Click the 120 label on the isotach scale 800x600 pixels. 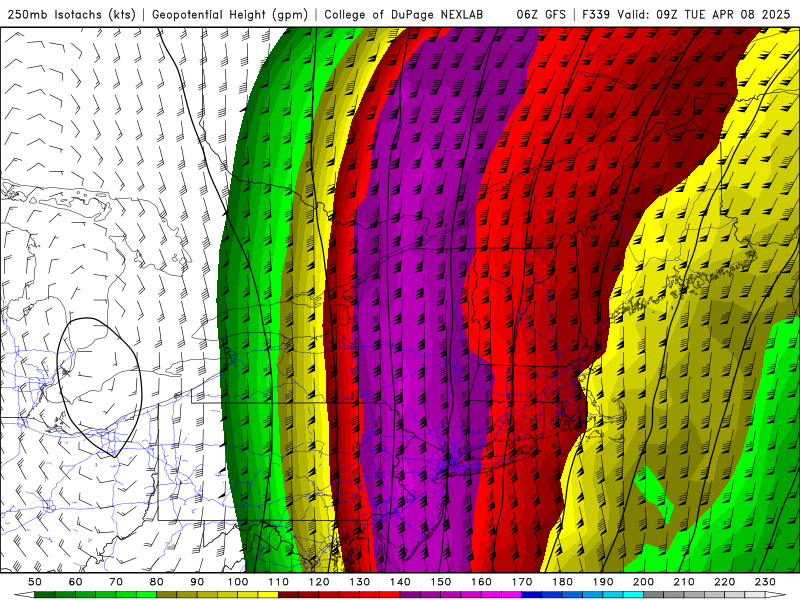pos(319,582)
